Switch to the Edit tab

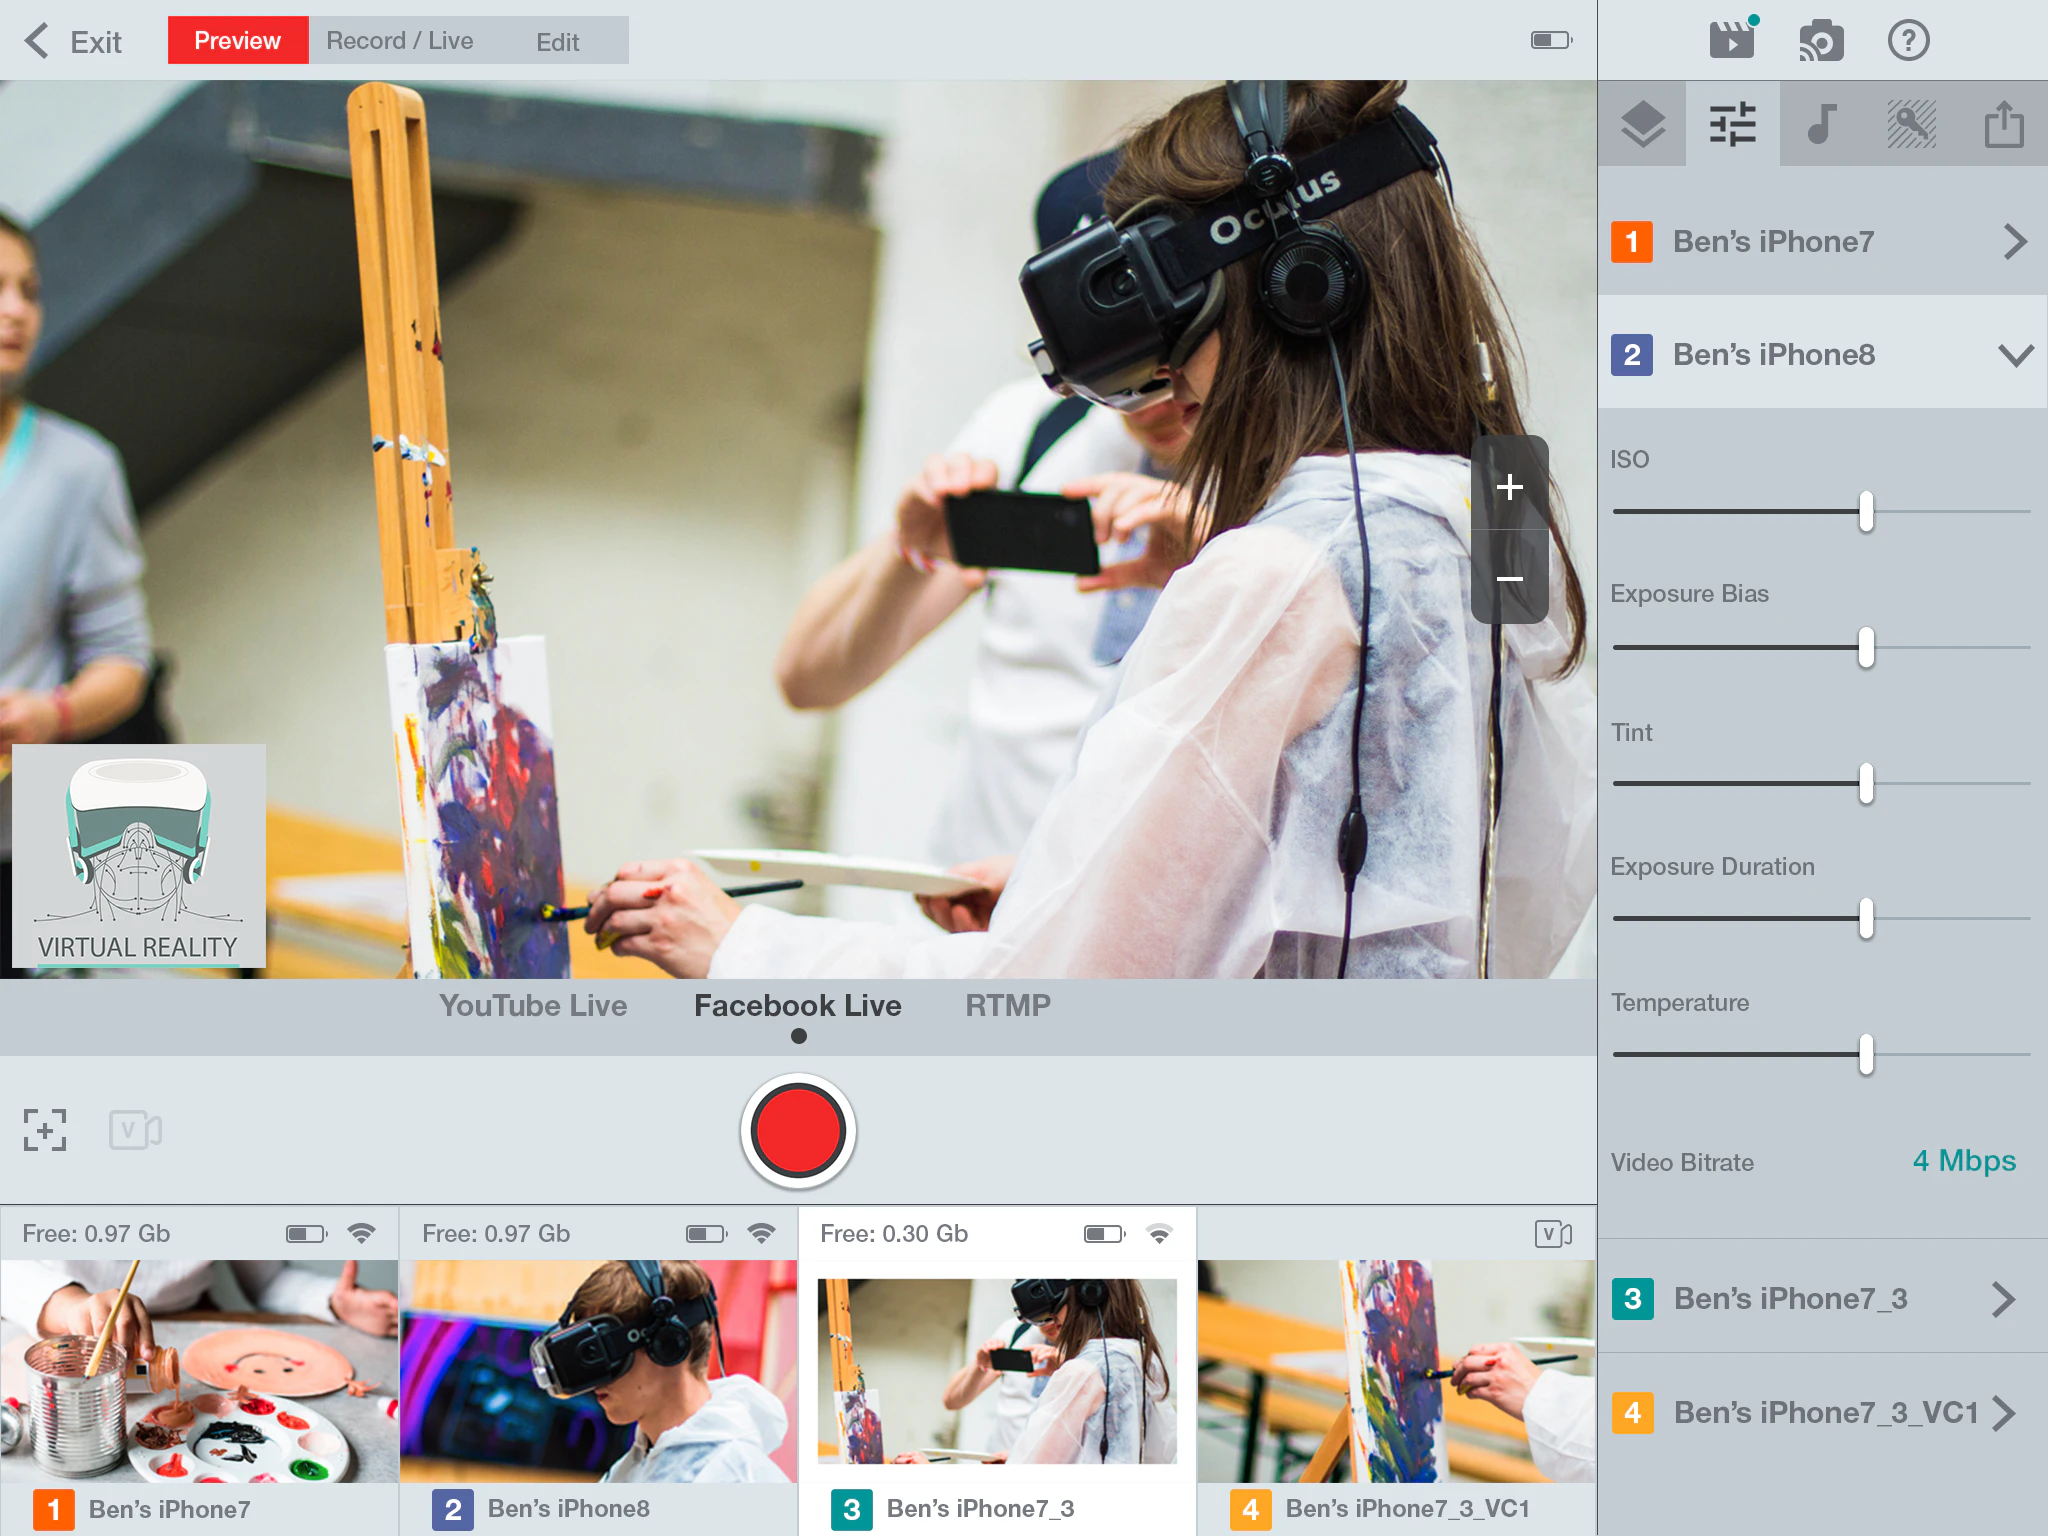pyautogui.click(x=557, y=42)
